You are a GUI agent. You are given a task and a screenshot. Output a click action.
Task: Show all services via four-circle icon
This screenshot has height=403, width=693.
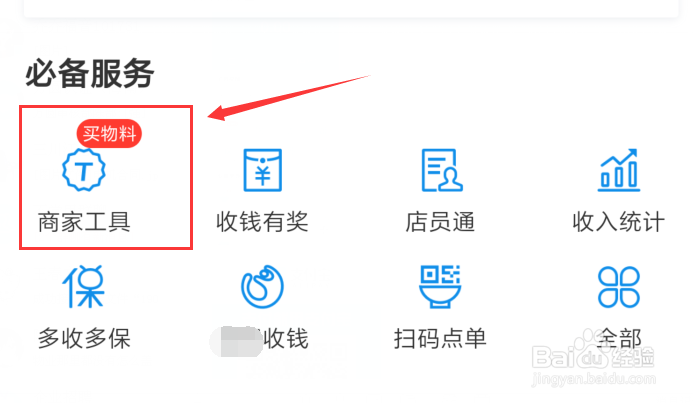pos(619,287)
